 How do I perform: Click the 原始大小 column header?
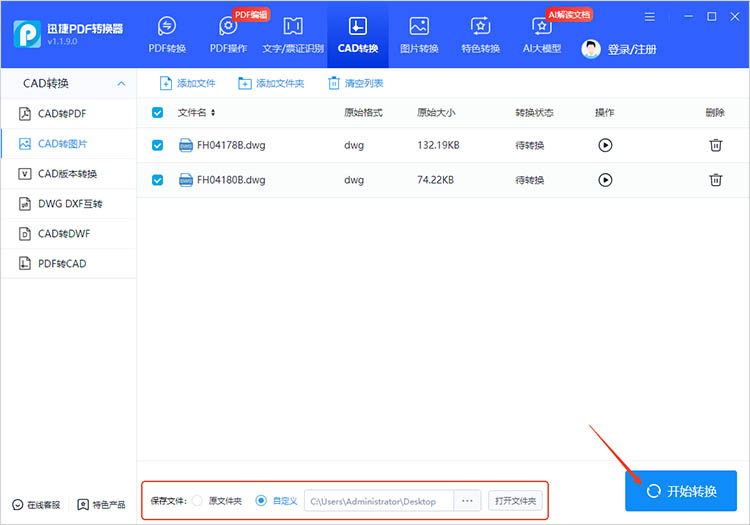(x=436, y=112)
